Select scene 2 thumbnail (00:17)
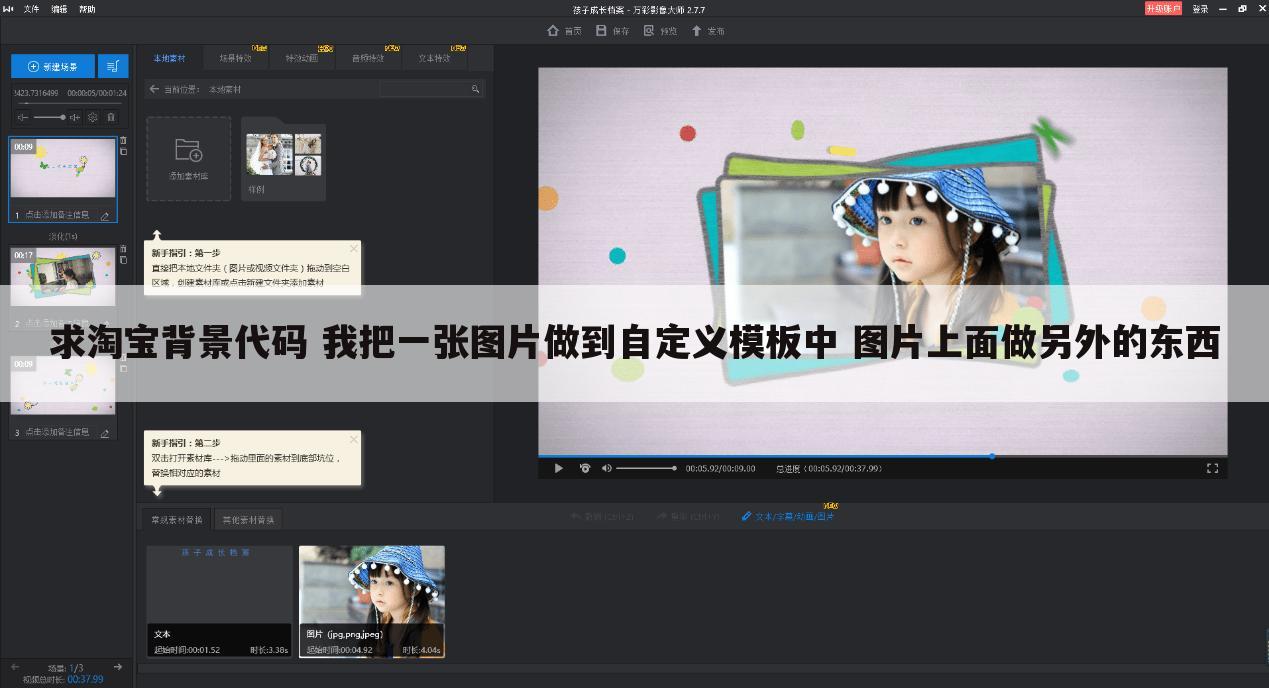Screen dimensions: 1269x688 pyautogui.click(x=63, y=277)
